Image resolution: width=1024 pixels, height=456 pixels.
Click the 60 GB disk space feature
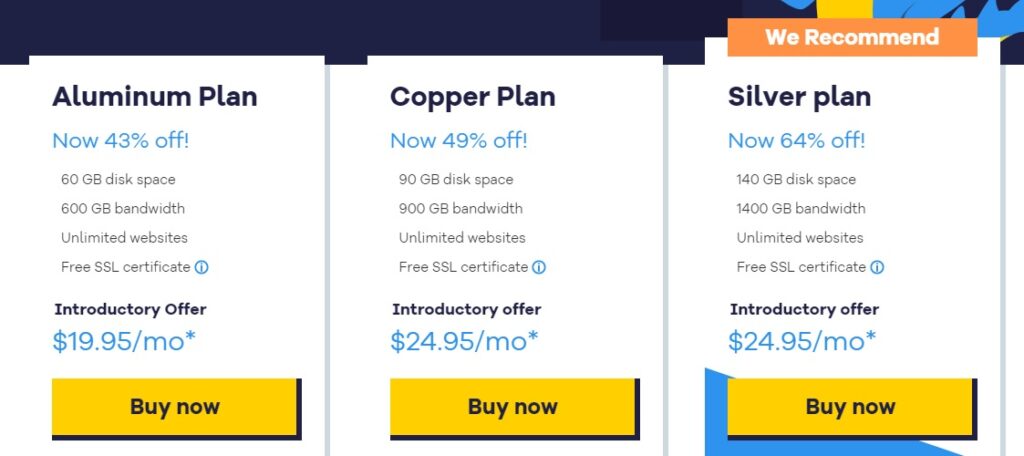[x=118, y=180]
